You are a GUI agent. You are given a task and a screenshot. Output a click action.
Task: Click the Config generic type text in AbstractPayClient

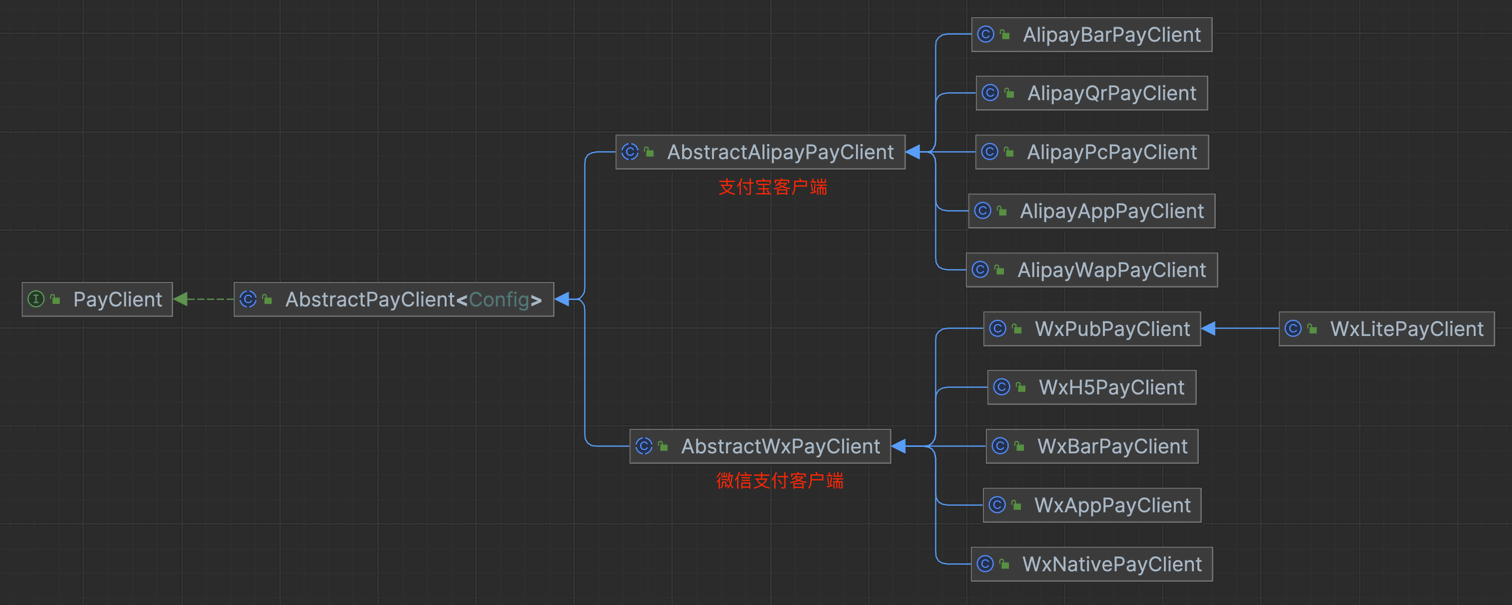click(x=506, y=299)
